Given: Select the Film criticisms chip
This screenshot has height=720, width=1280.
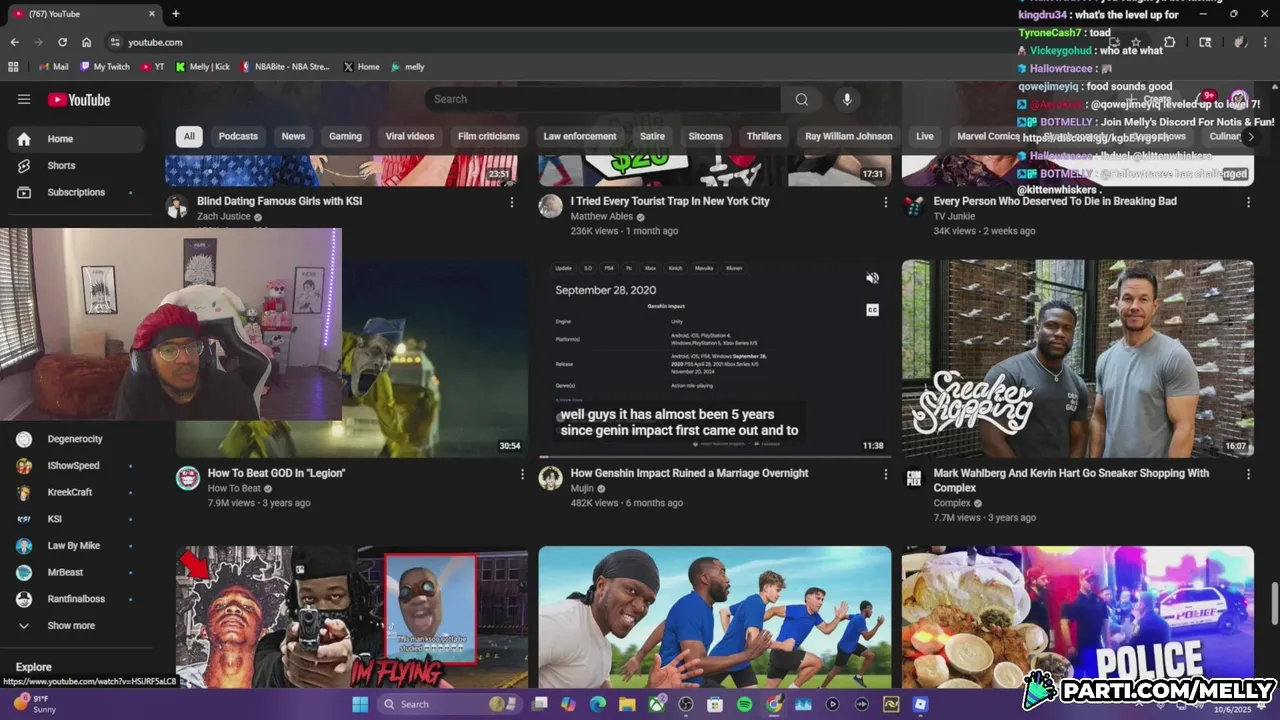Looking at the screenshot, I should coord(489,136).
